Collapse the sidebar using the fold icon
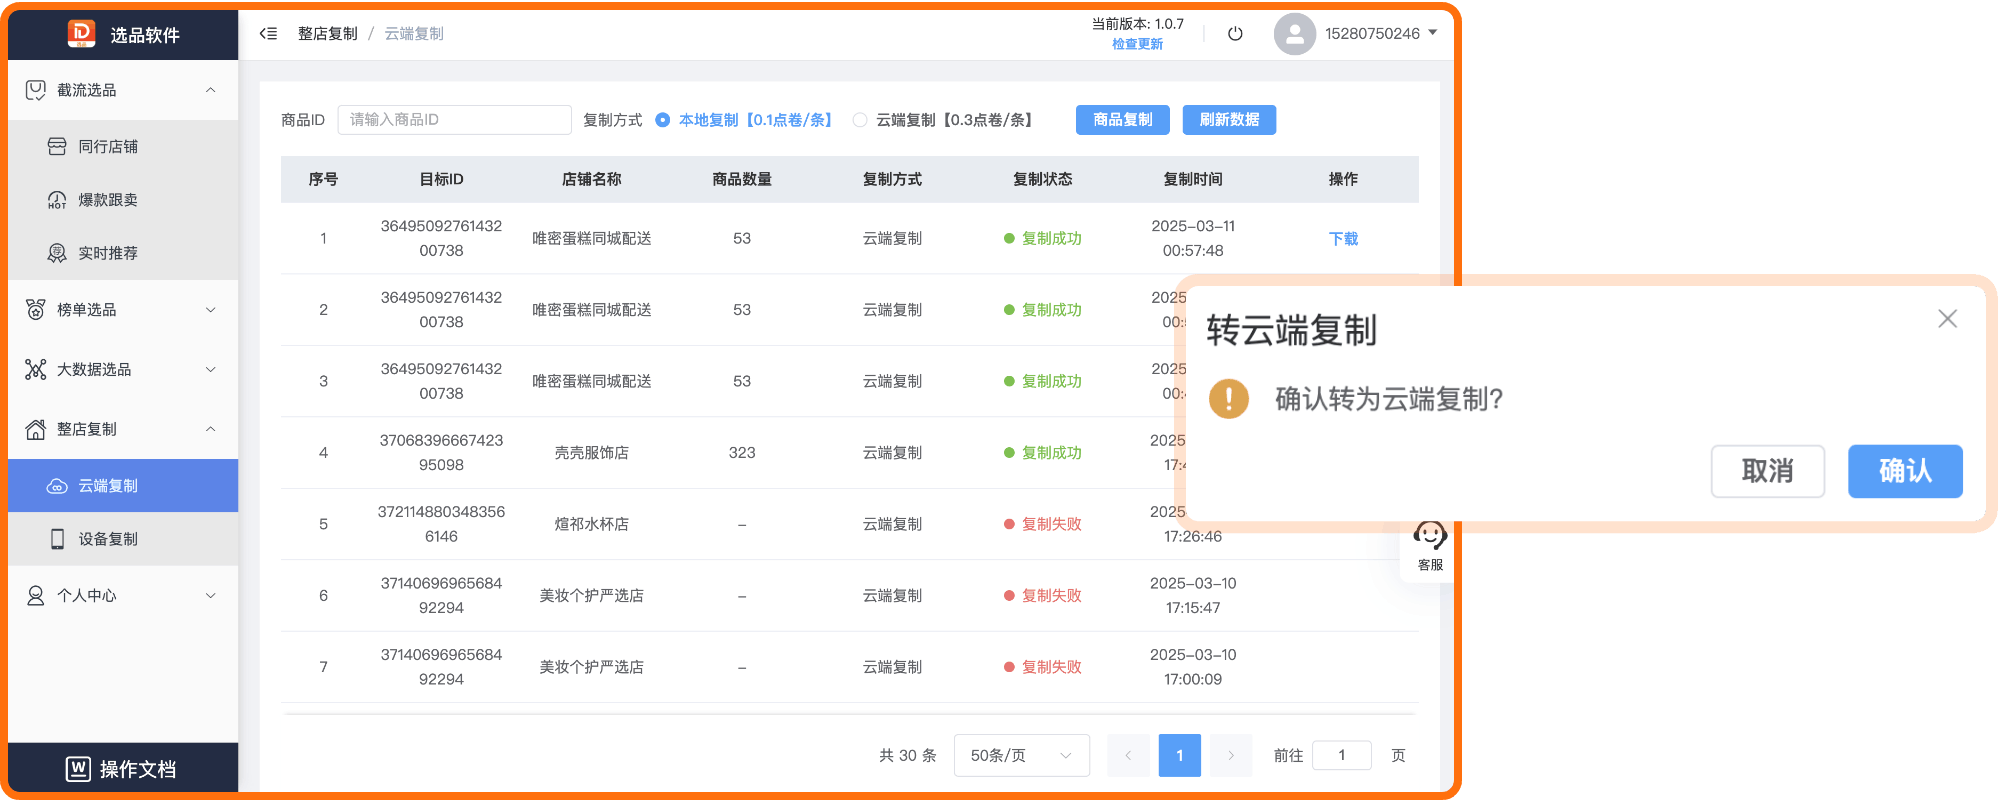 tap(268, 33)
